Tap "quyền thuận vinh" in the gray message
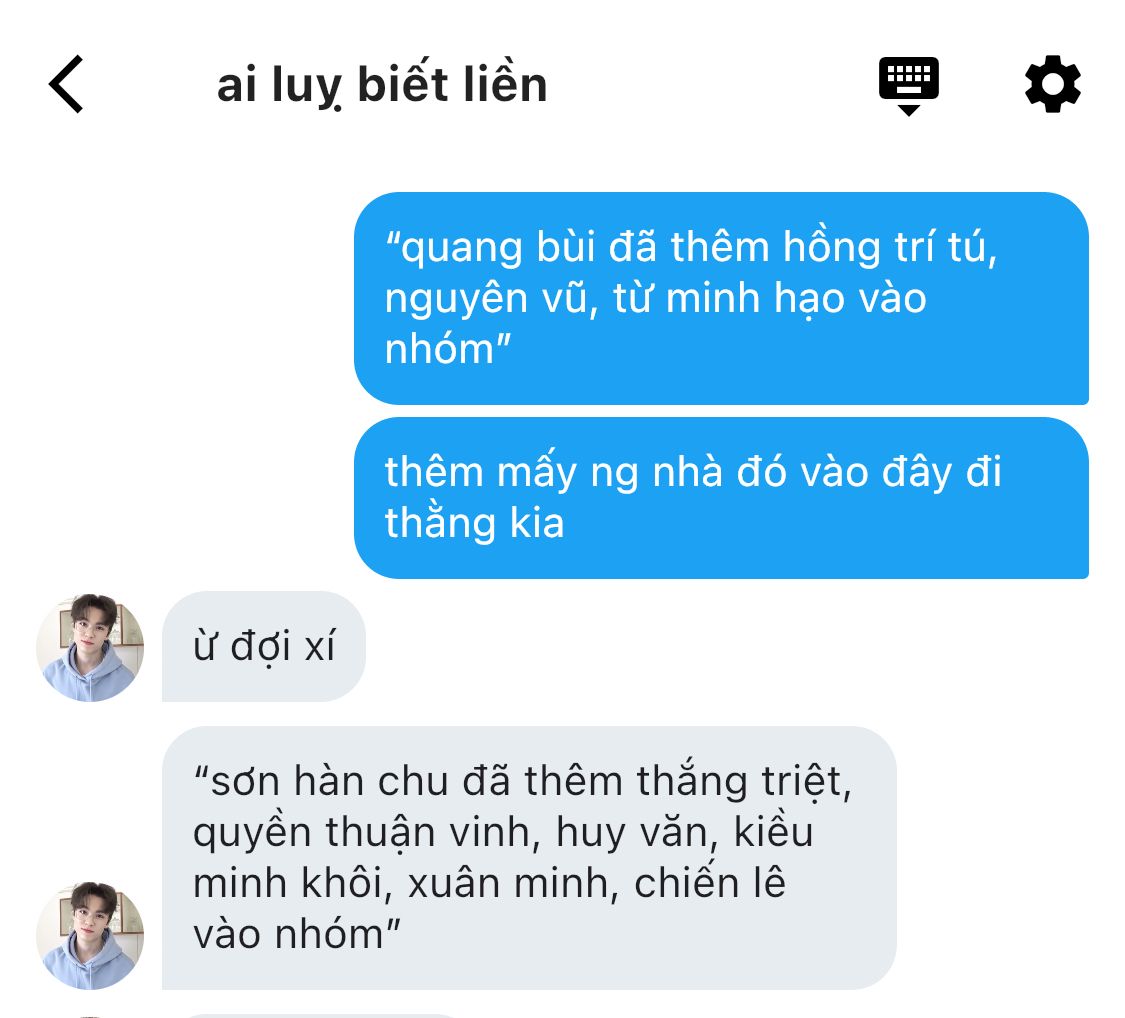Viewport: 1125px width, 1018px height. [366, 833]
